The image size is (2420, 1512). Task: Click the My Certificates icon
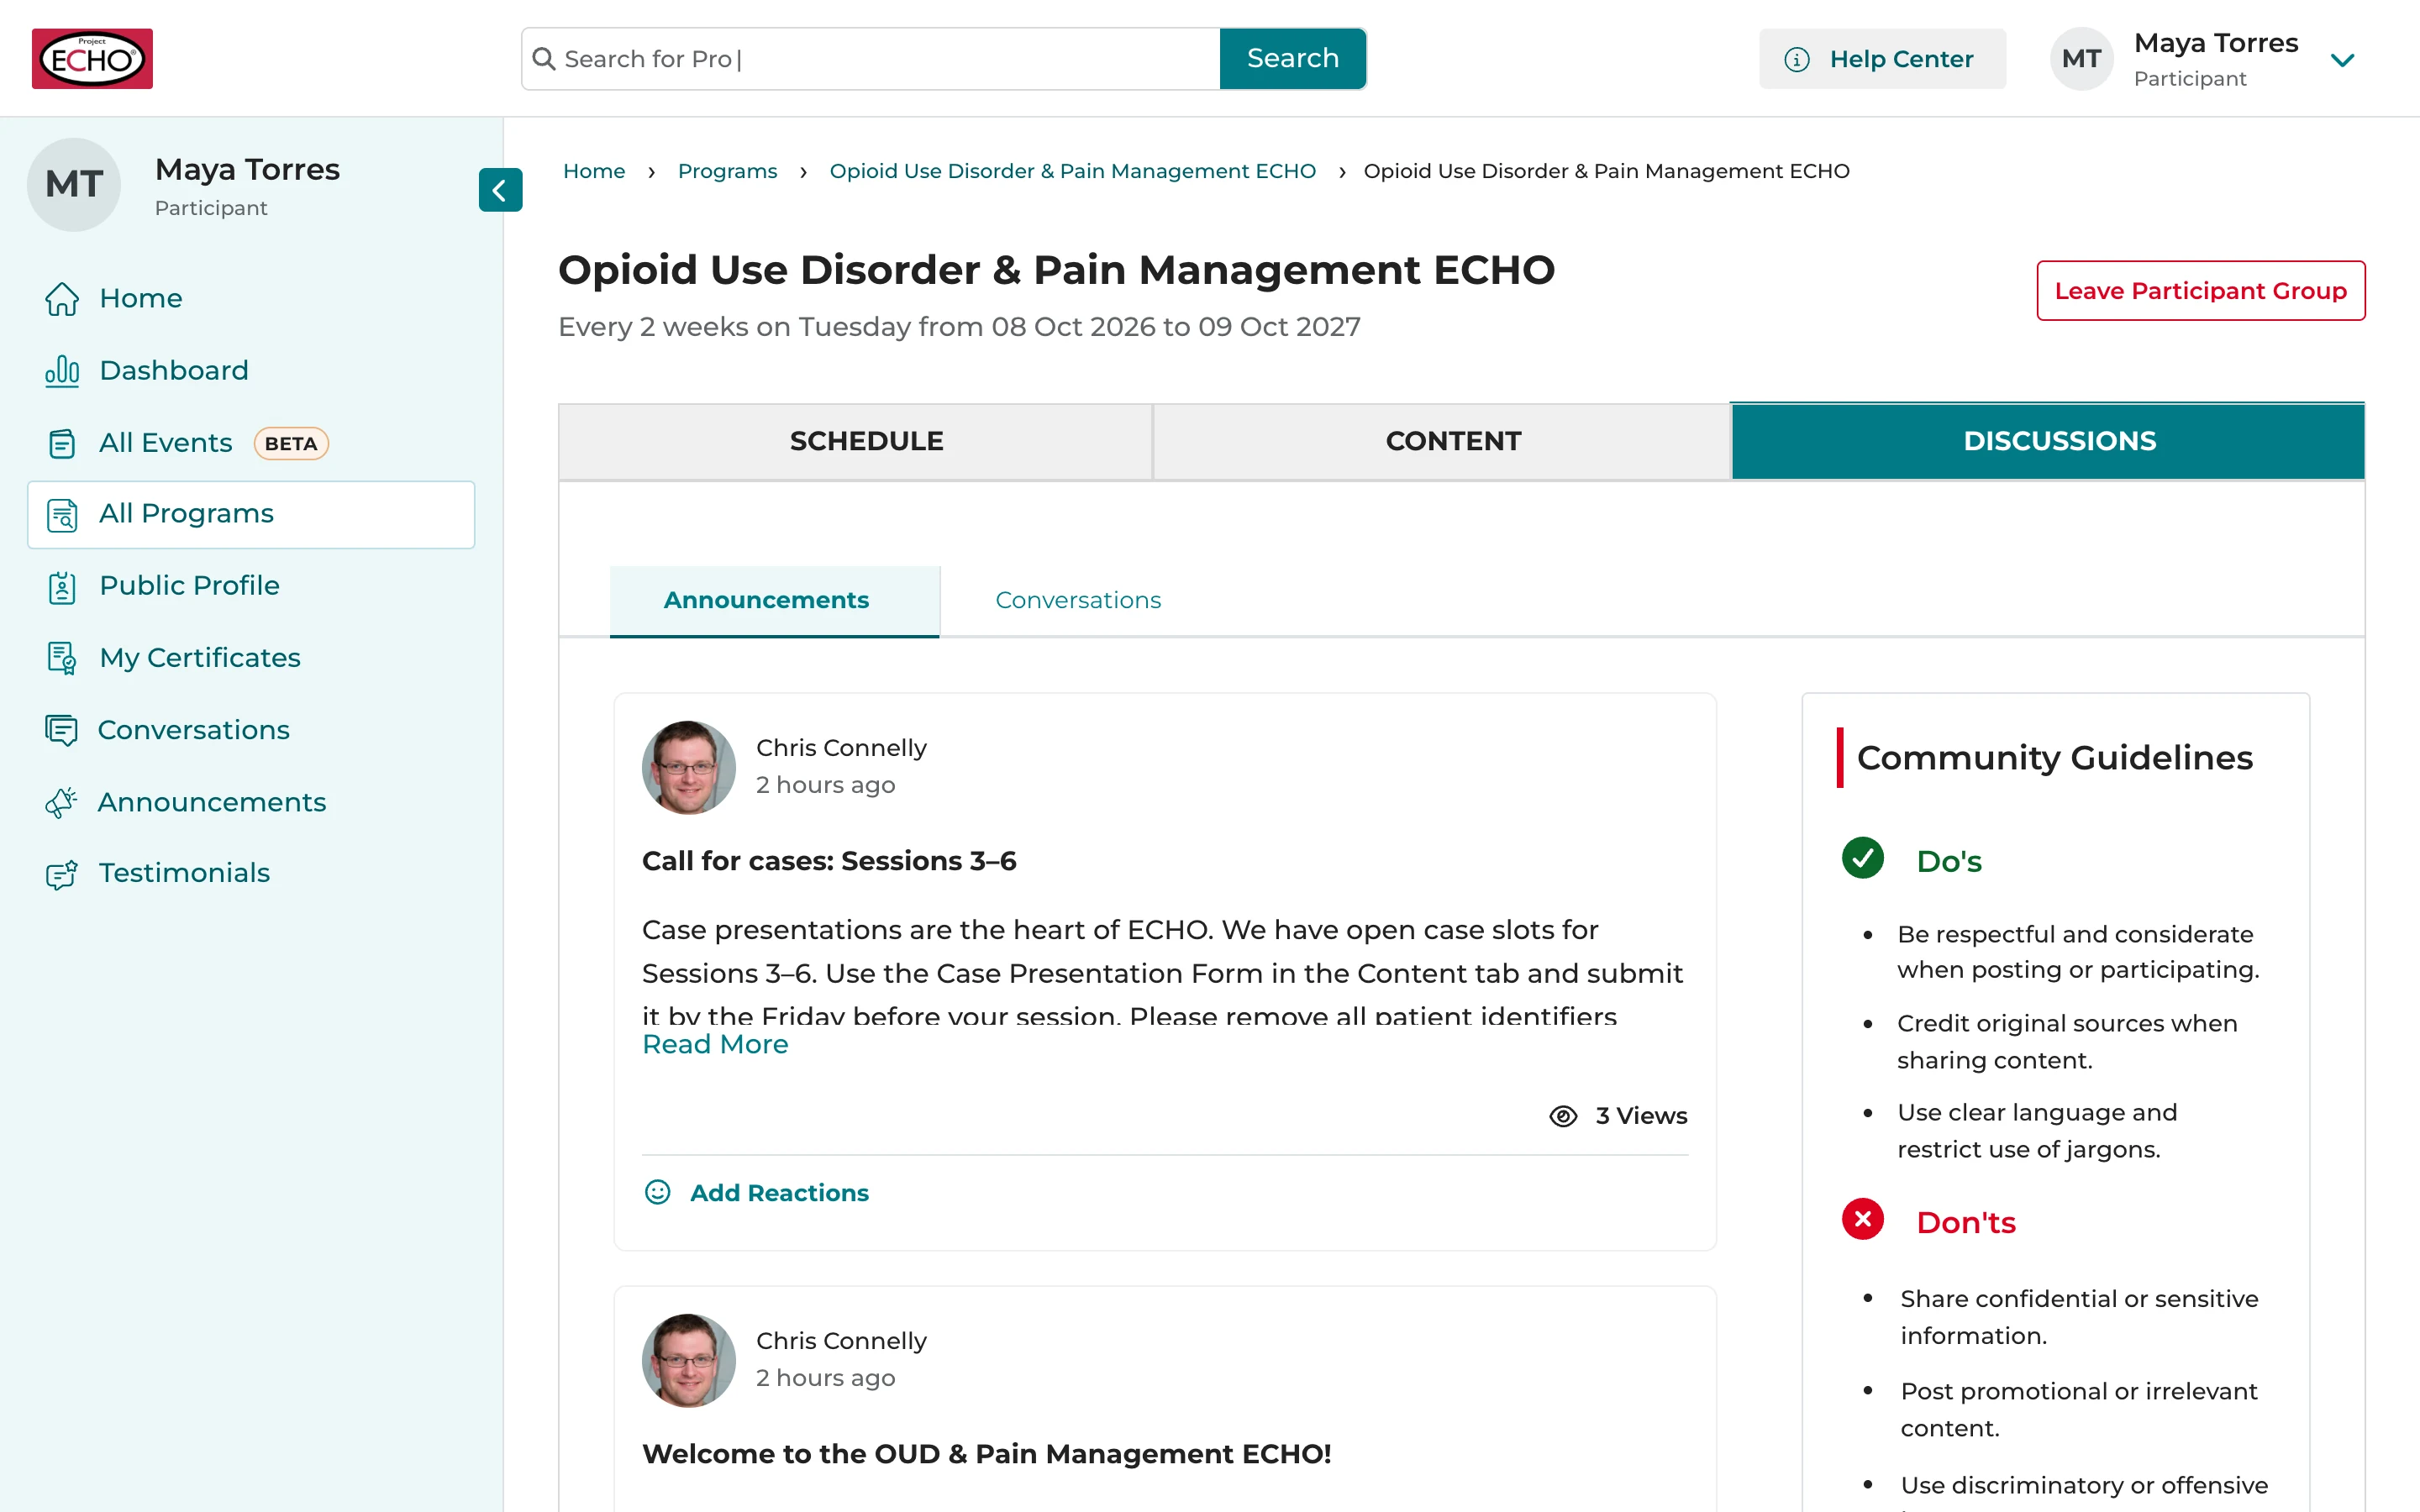(x=62, y=658)
